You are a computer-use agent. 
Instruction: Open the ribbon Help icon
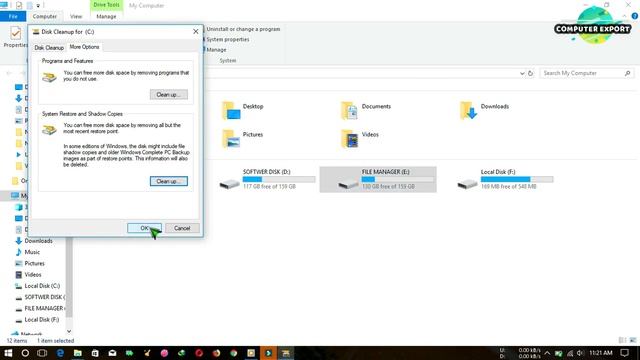click(635, 16)
